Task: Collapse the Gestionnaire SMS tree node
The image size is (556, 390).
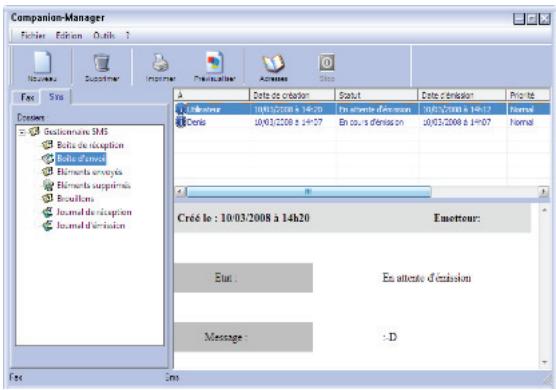Action: 22,132
